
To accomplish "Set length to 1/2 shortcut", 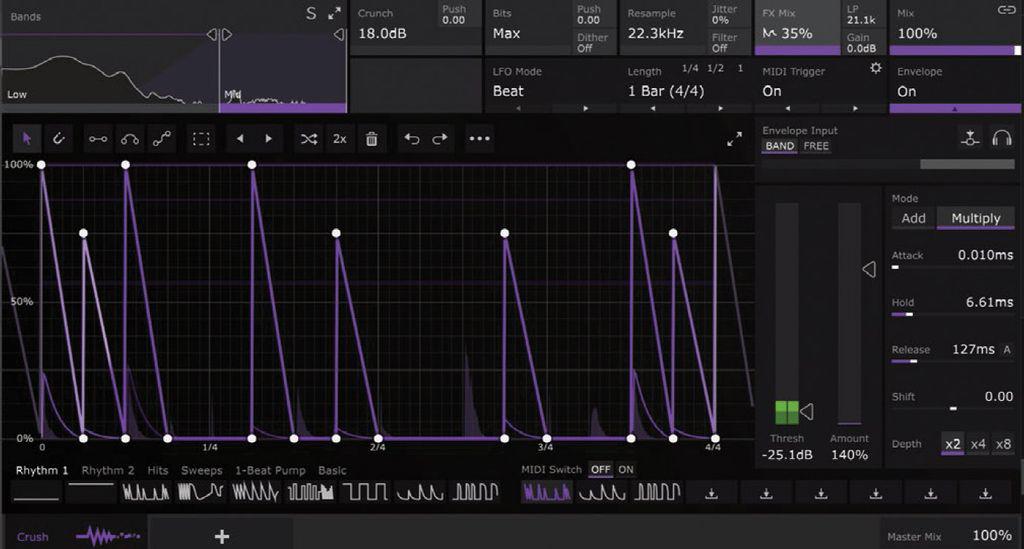I will 715,68.
